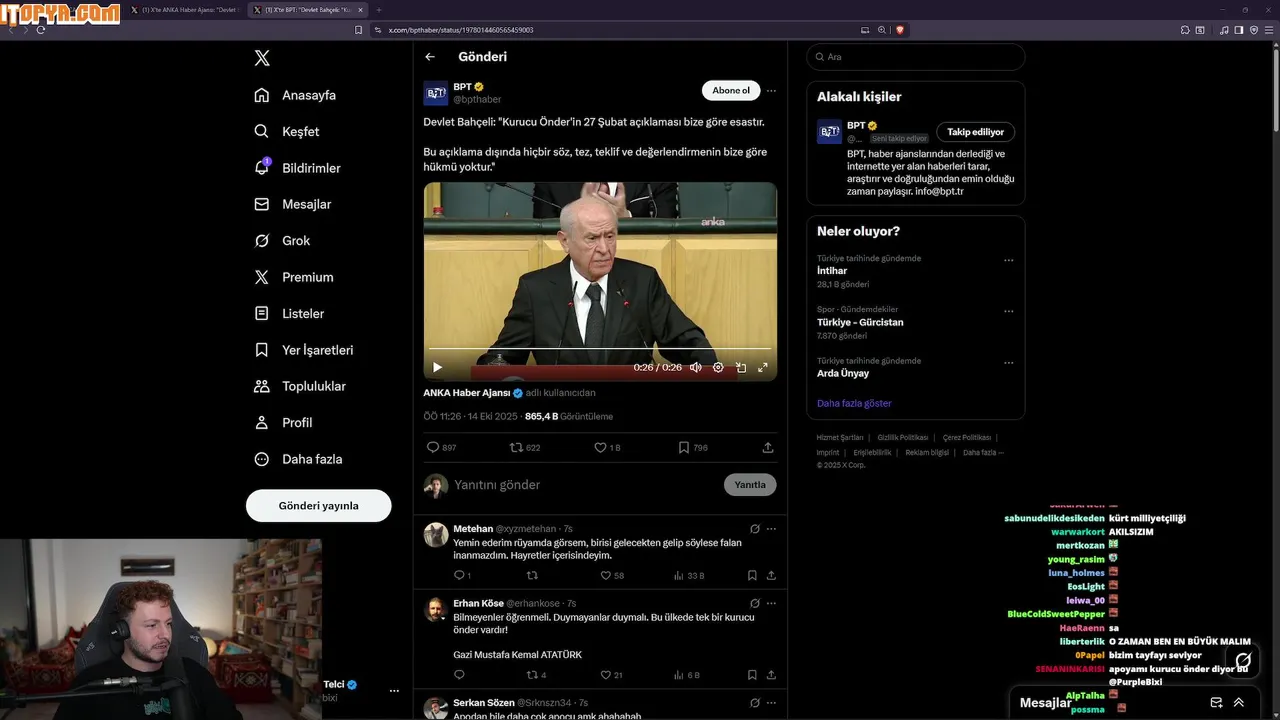The image size is (1280, 720).
Task: Switch to ANKA Haber Ajansı browser tab
Action: pos(184,10)
